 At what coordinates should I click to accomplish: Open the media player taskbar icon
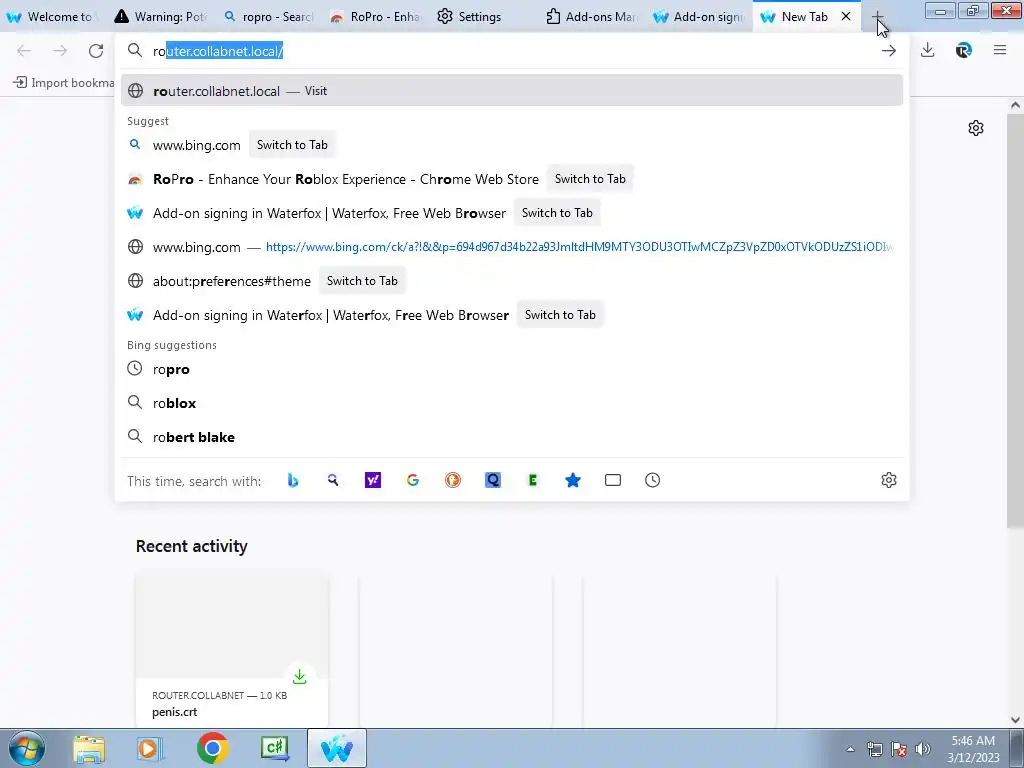150,748
